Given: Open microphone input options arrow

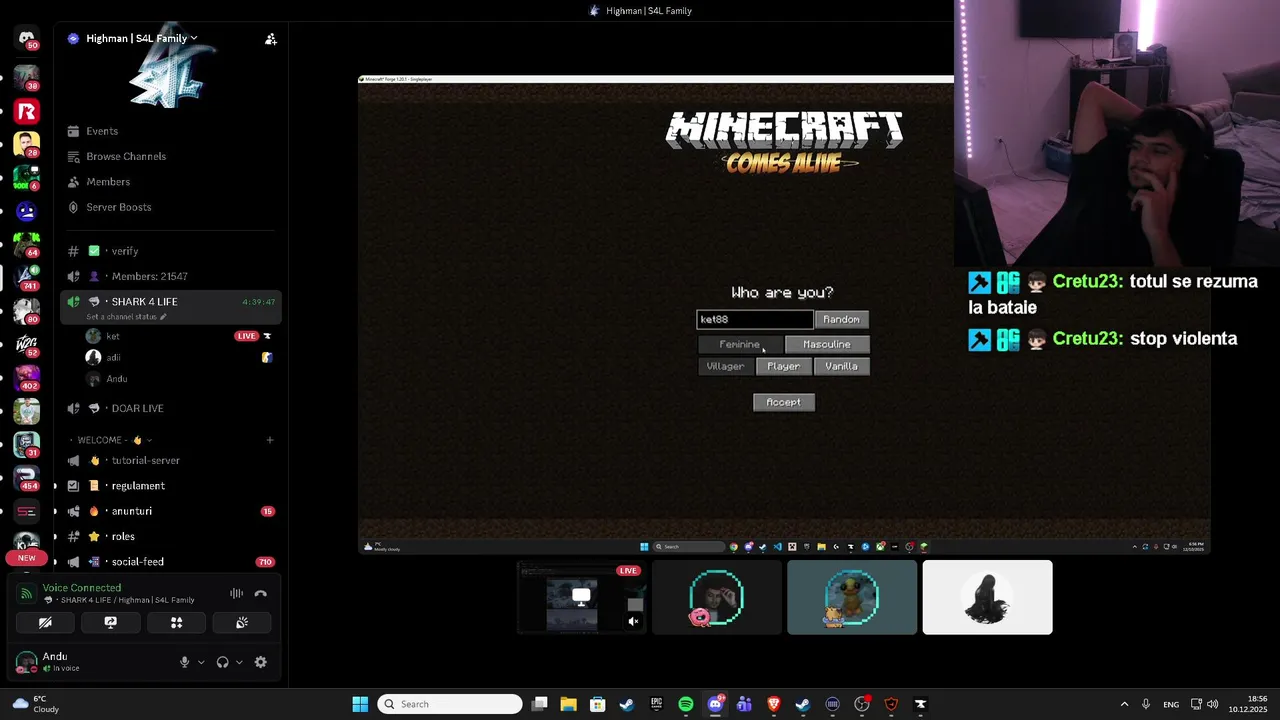Looking at the screenshot, I should point(201,662).
